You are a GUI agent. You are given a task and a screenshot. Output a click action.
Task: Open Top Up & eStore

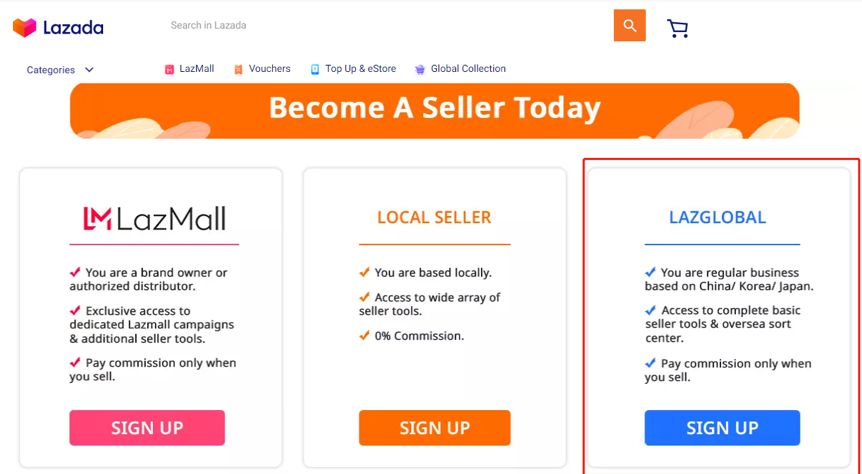(360, 69)
